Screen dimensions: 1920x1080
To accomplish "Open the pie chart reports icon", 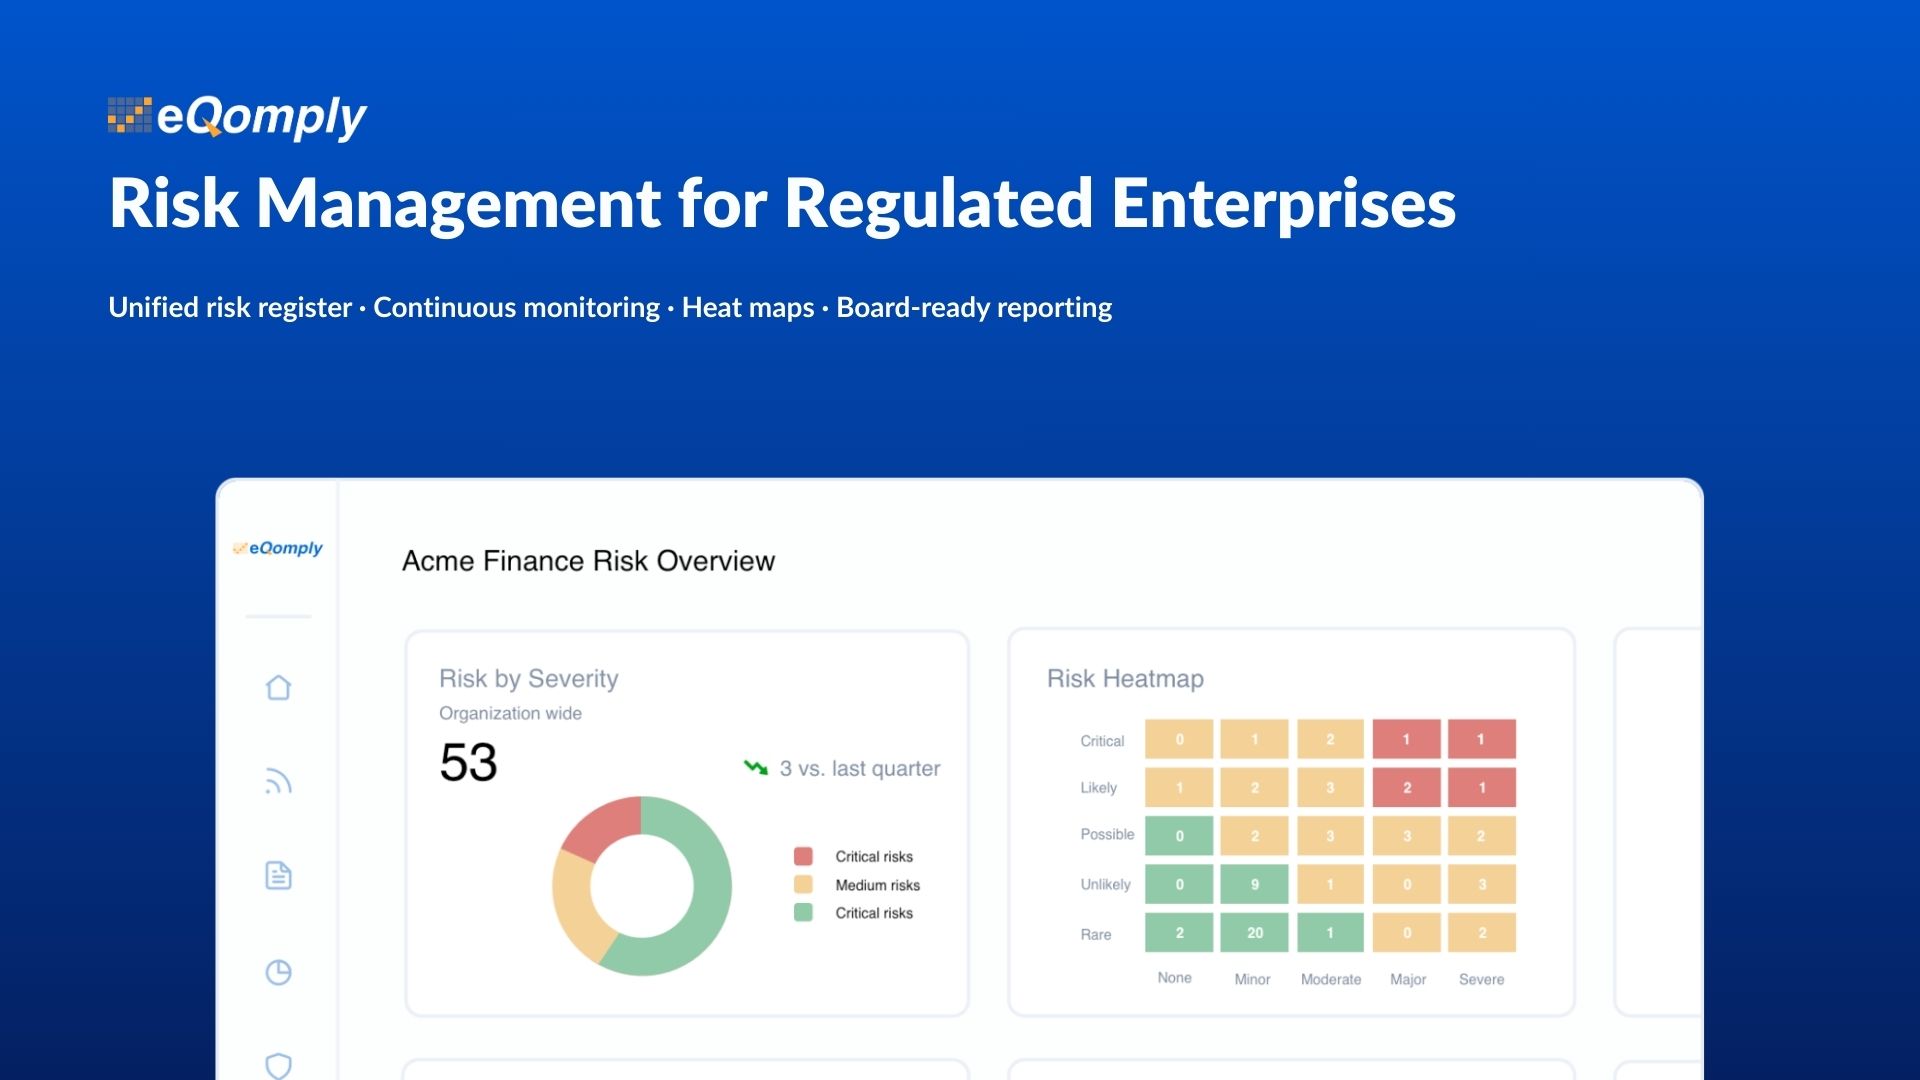I will click(278, 972).
